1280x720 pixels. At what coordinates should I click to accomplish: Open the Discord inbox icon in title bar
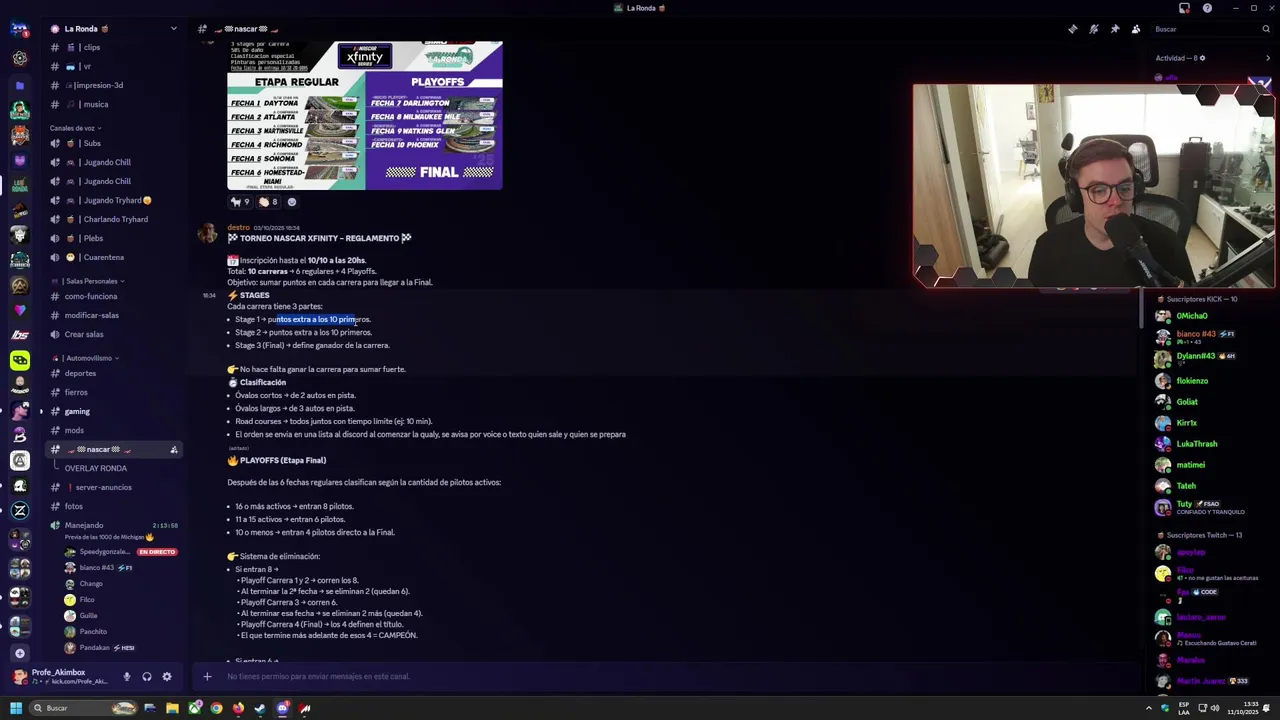tap(1185, 8)
